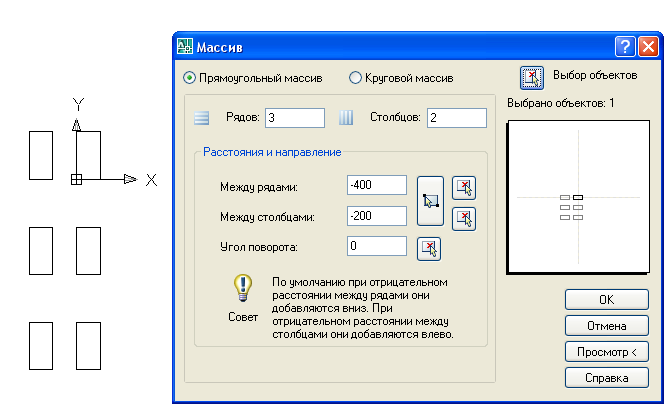Click the Массив dialog title bar icon
672x412 pixels.
(x=185, y=46)
